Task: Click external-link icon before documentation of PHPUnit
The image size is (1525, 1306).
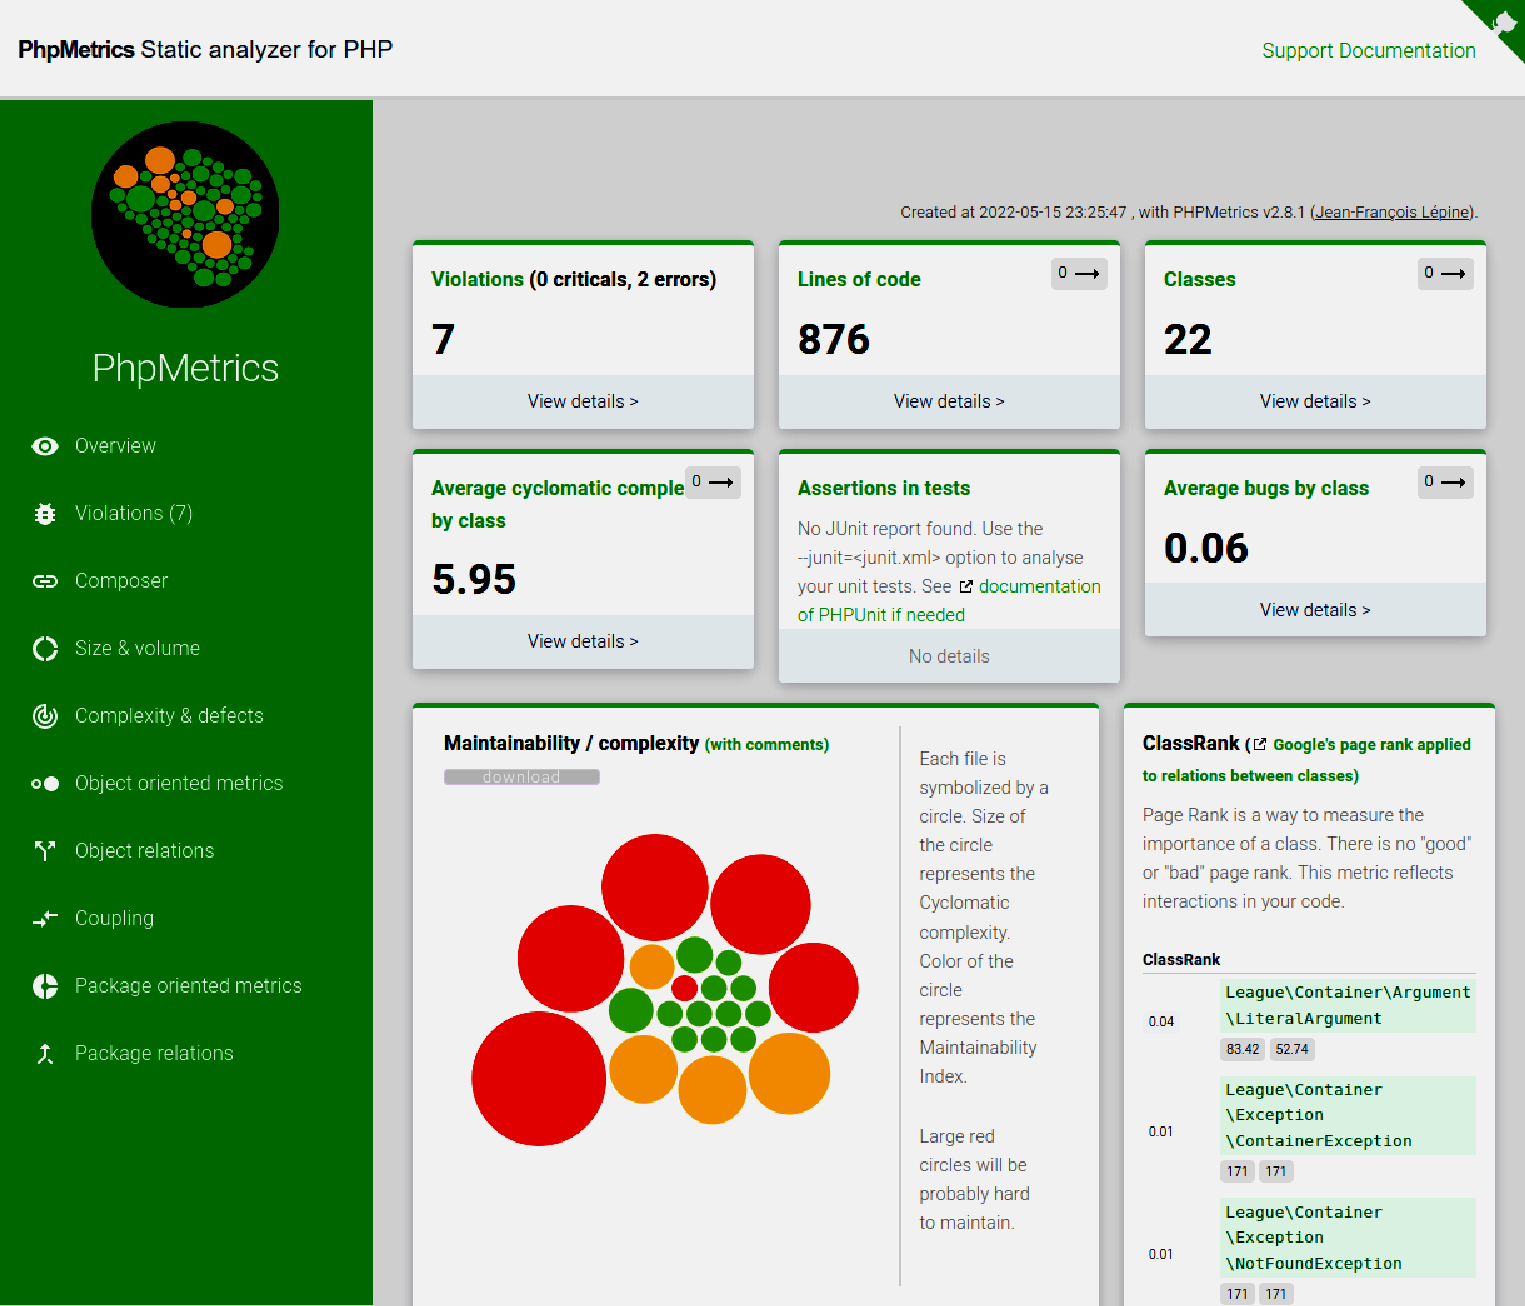Action: point(966,587)
